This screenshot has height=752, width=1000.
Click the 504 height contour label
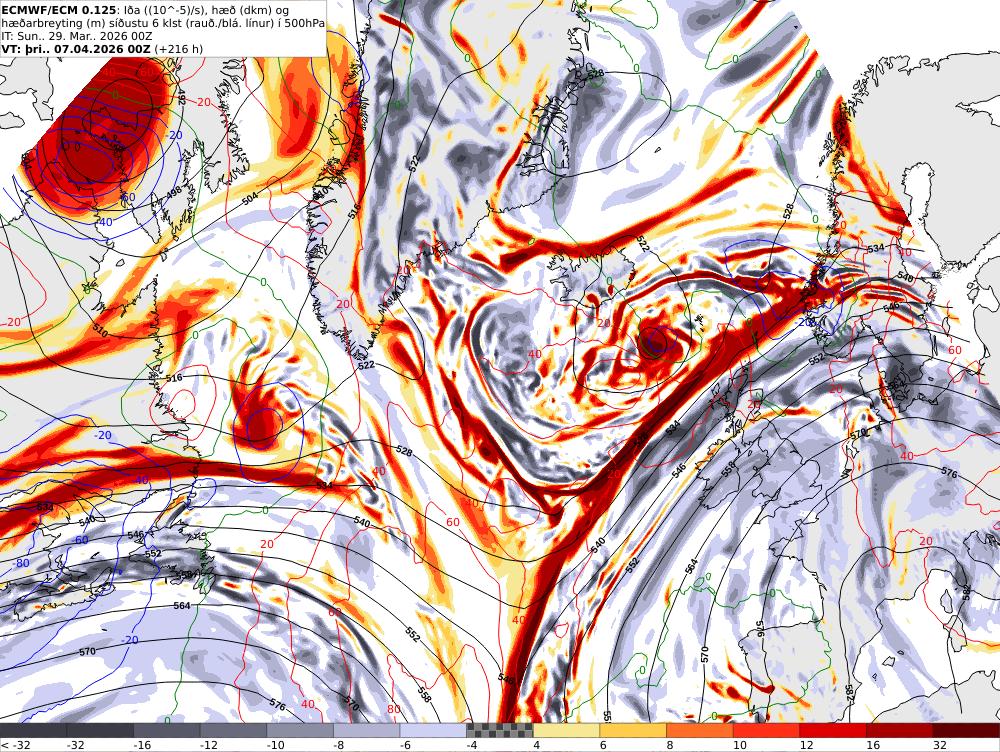250,197
